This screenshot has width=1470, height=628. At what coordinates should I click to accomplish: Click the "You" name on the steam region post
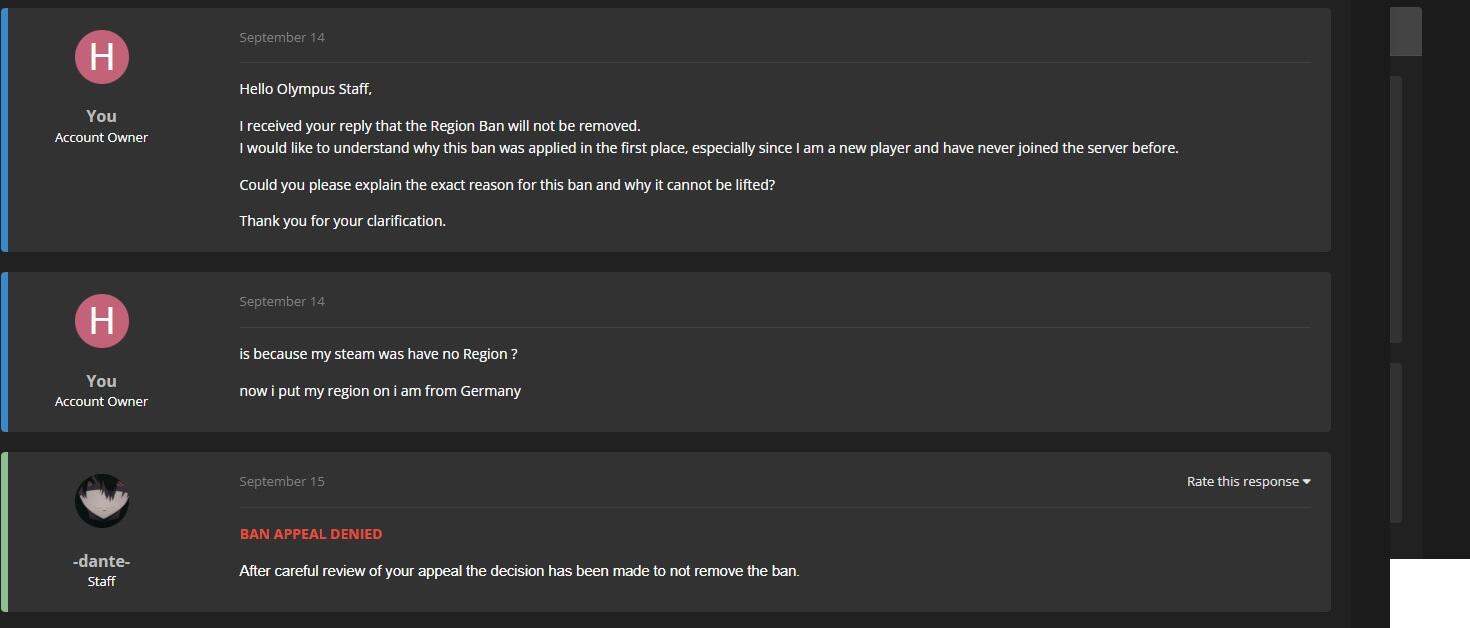click(101, 381)
